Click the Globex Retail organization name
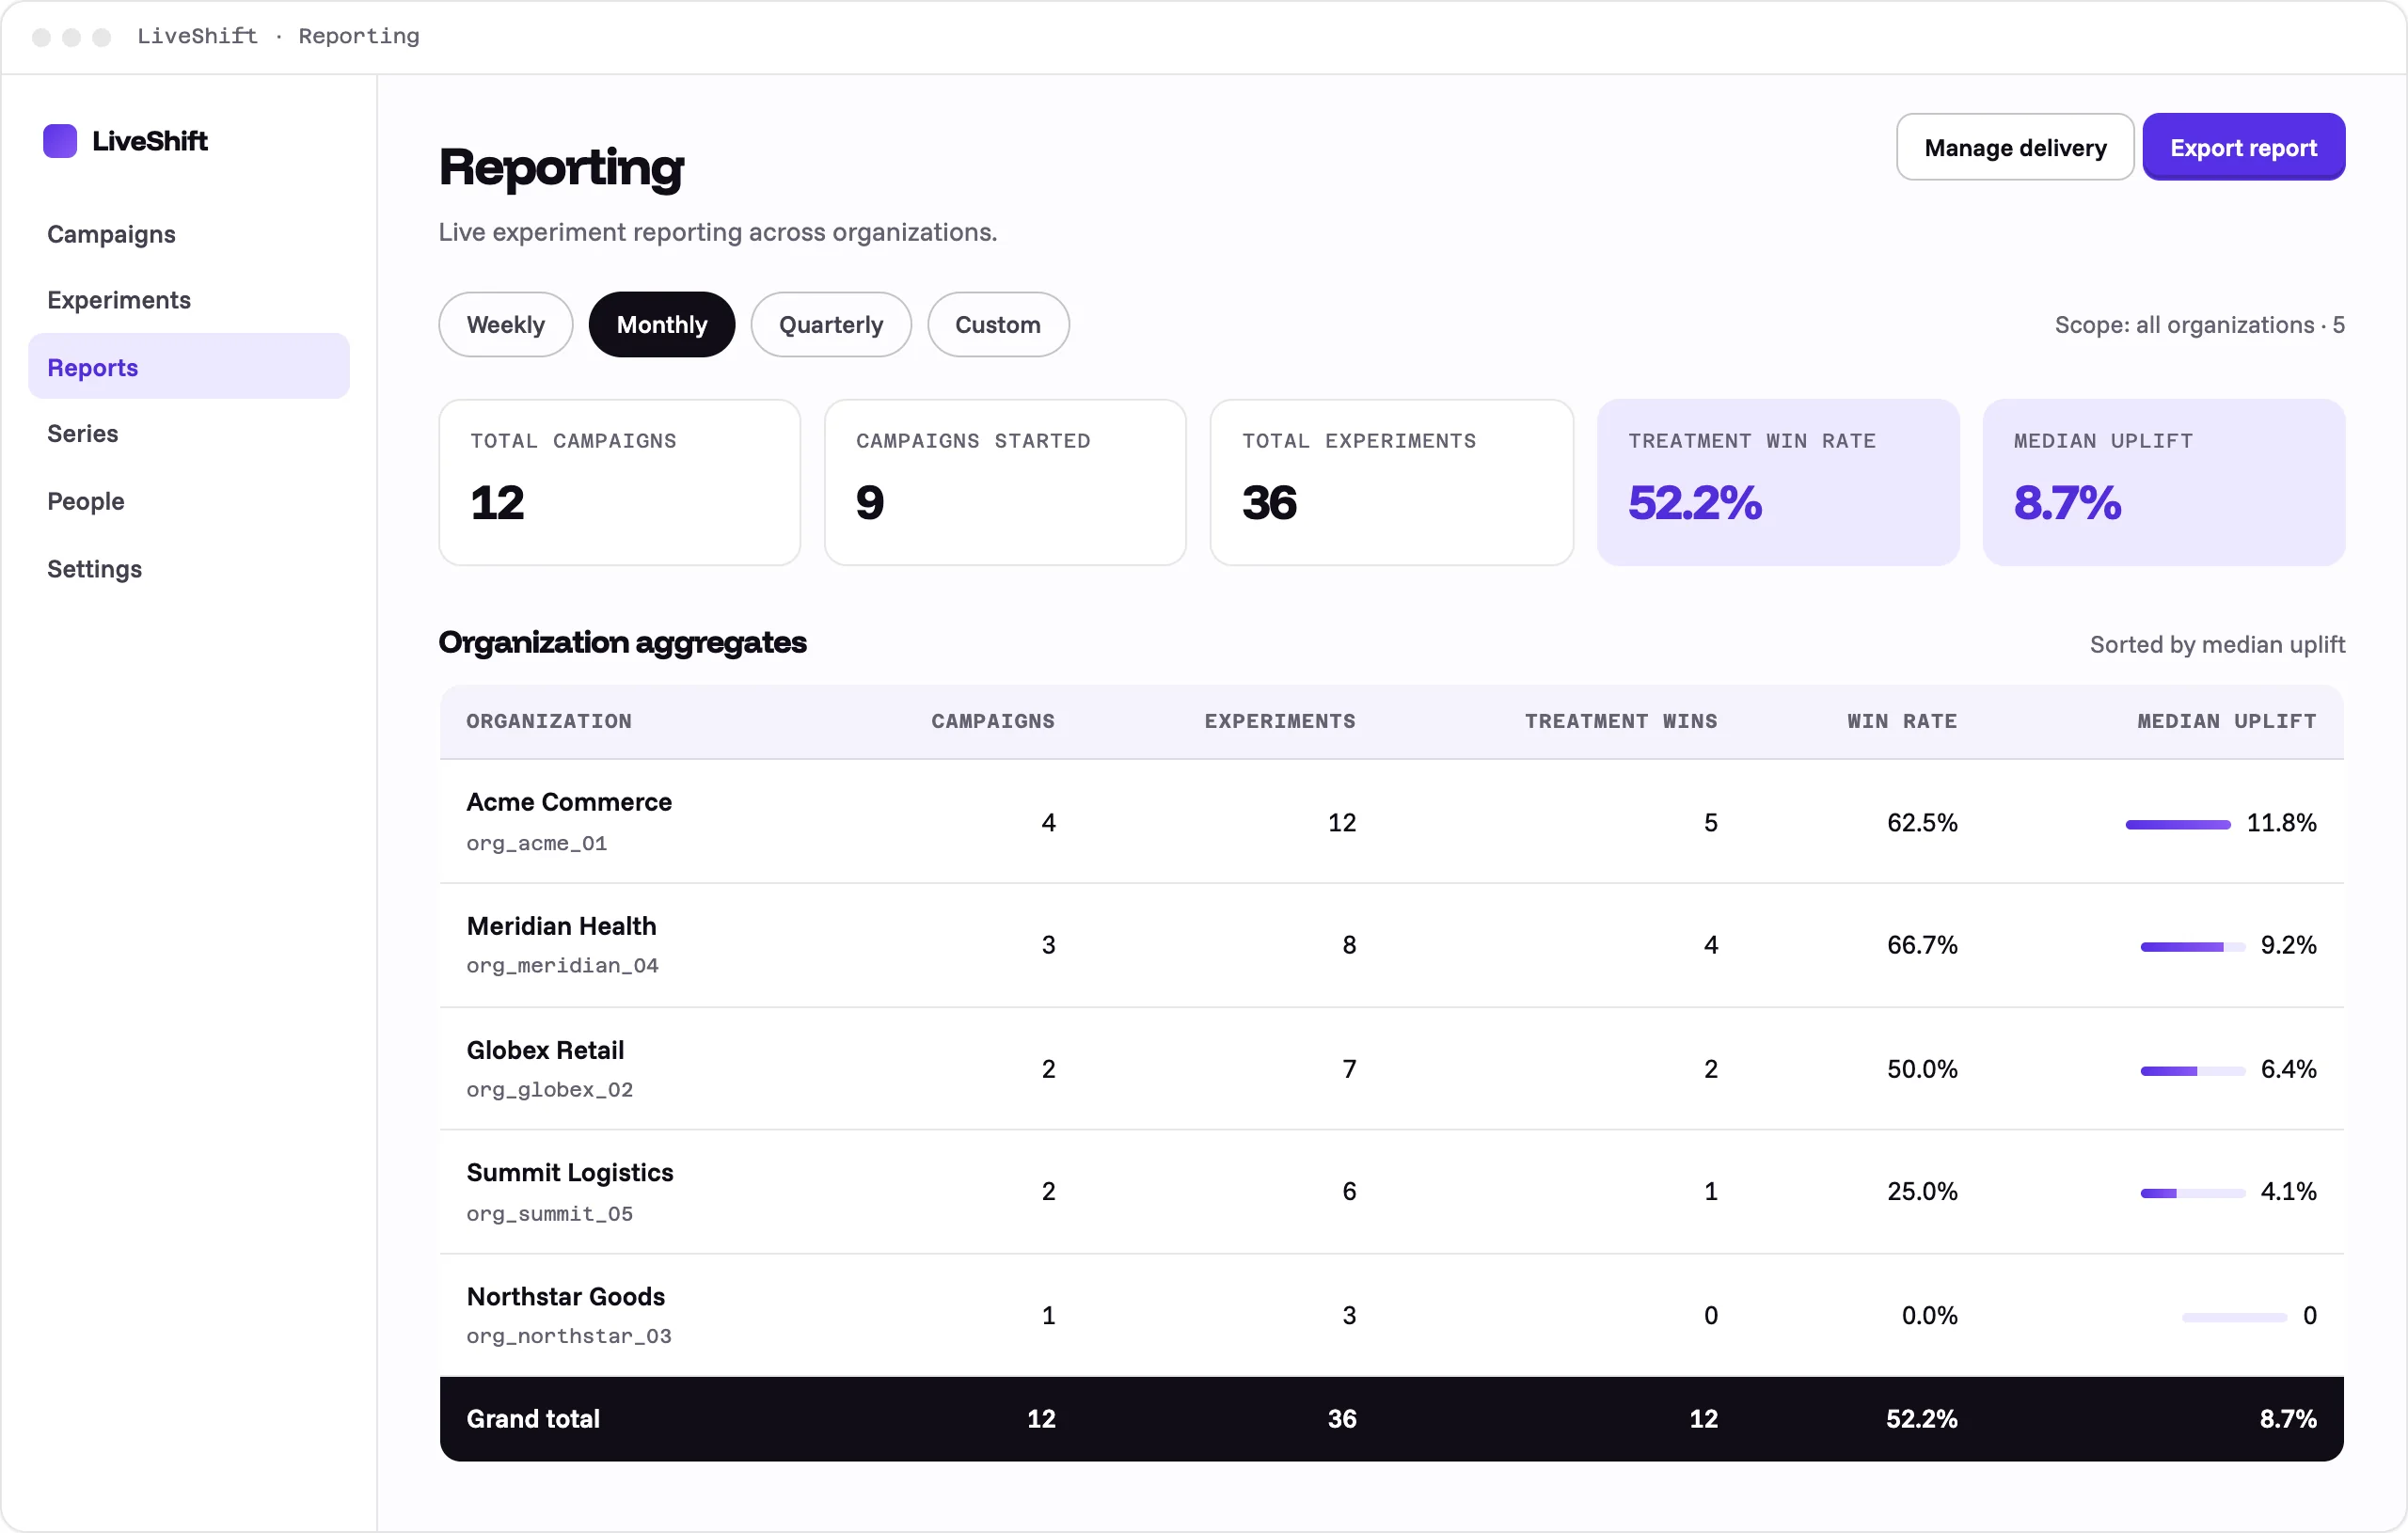Viewport: 2408px width, 1533px height. pyautogui.click(x=545, y=1050)
